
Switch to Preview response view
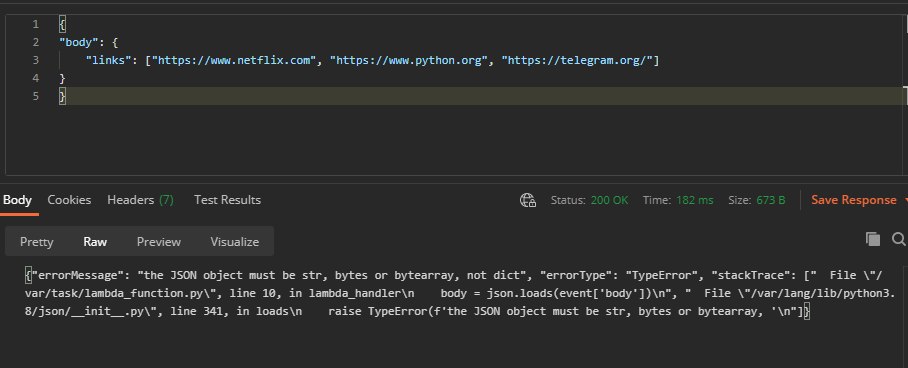pyautogui.click(x=159, y=242)
